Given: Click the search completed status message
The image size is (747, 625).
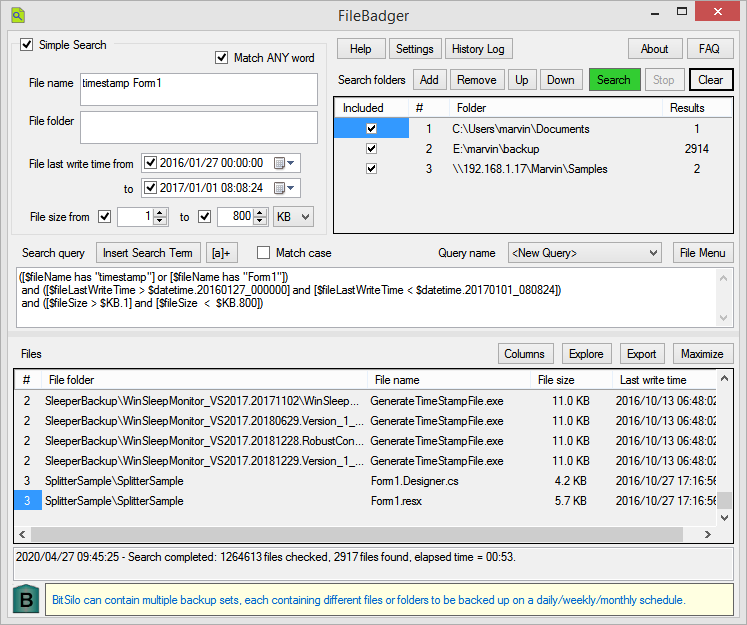Looking at the screenshot, I should 266,557.
